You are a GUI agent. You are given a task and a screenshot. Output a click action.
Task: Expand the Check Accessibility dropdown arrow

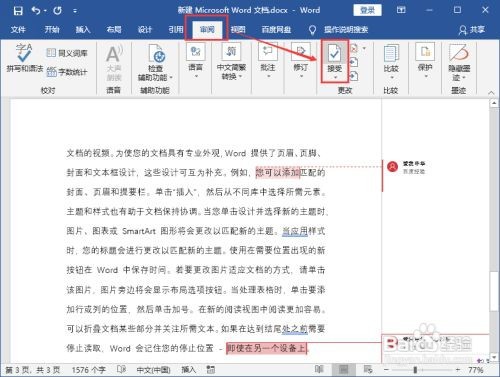point(171,78)
